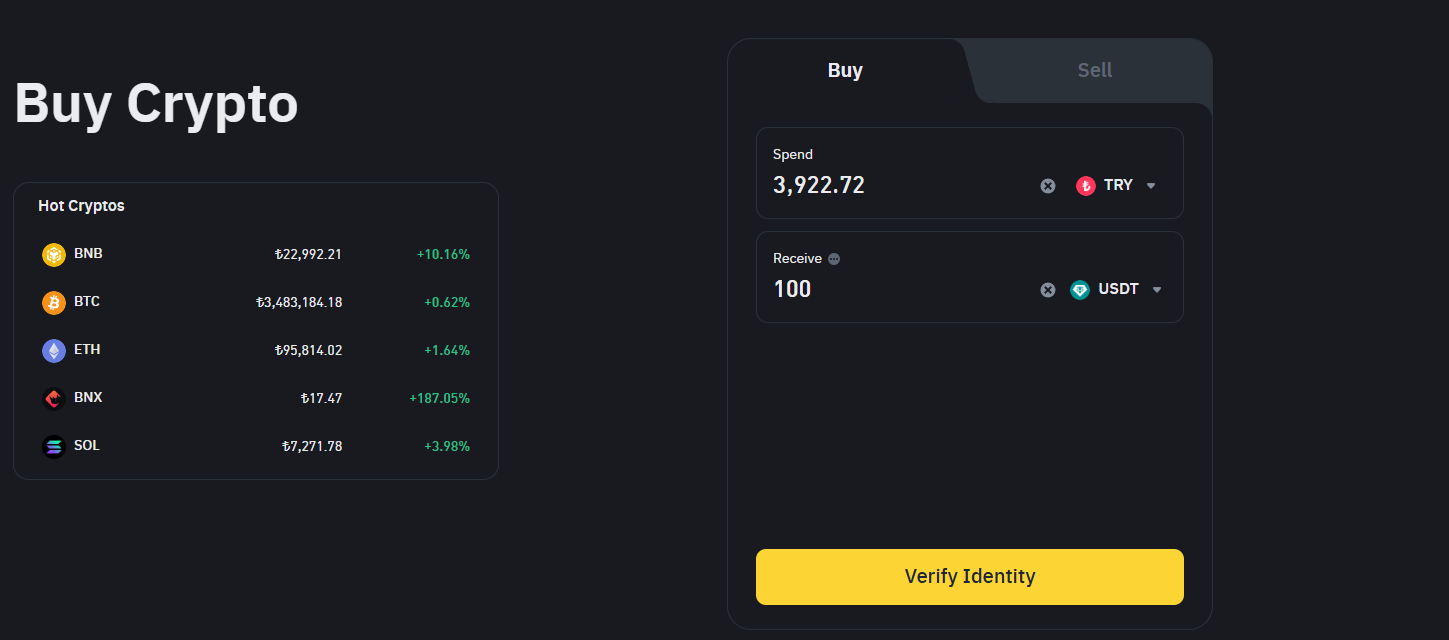Click the BNB coin icon
Image resolution: width=1449 pixels, height=640 pixels.
53,255
